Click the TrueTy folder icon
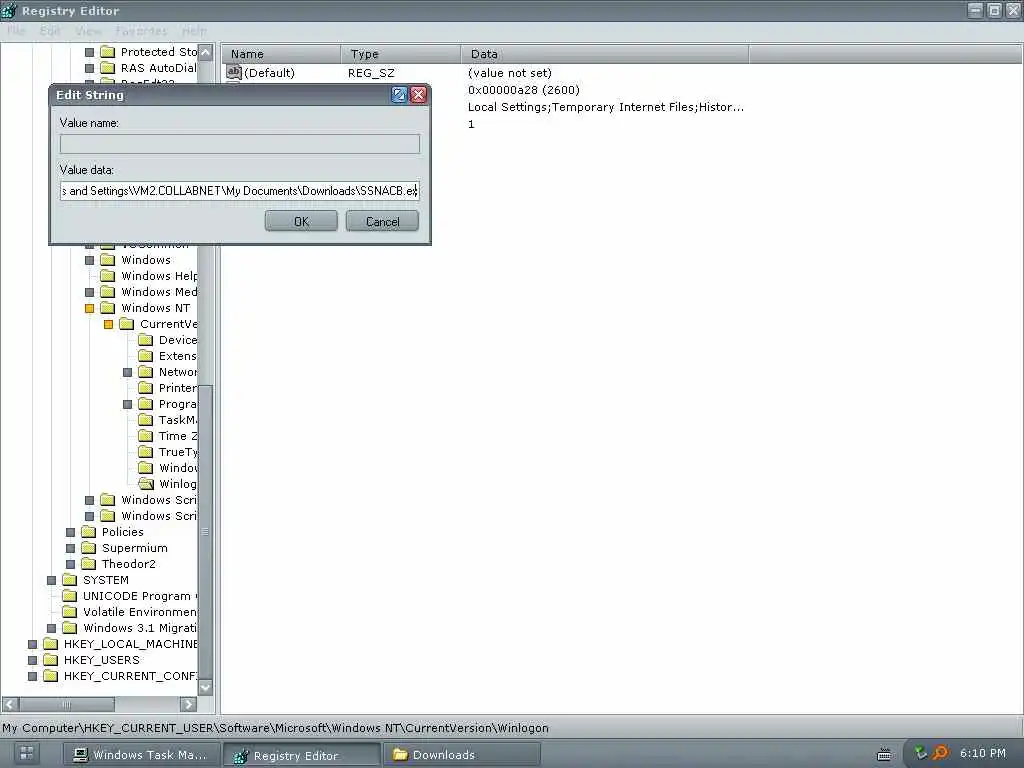Screen dimensions: 1024x768 [x=146, y=452]
